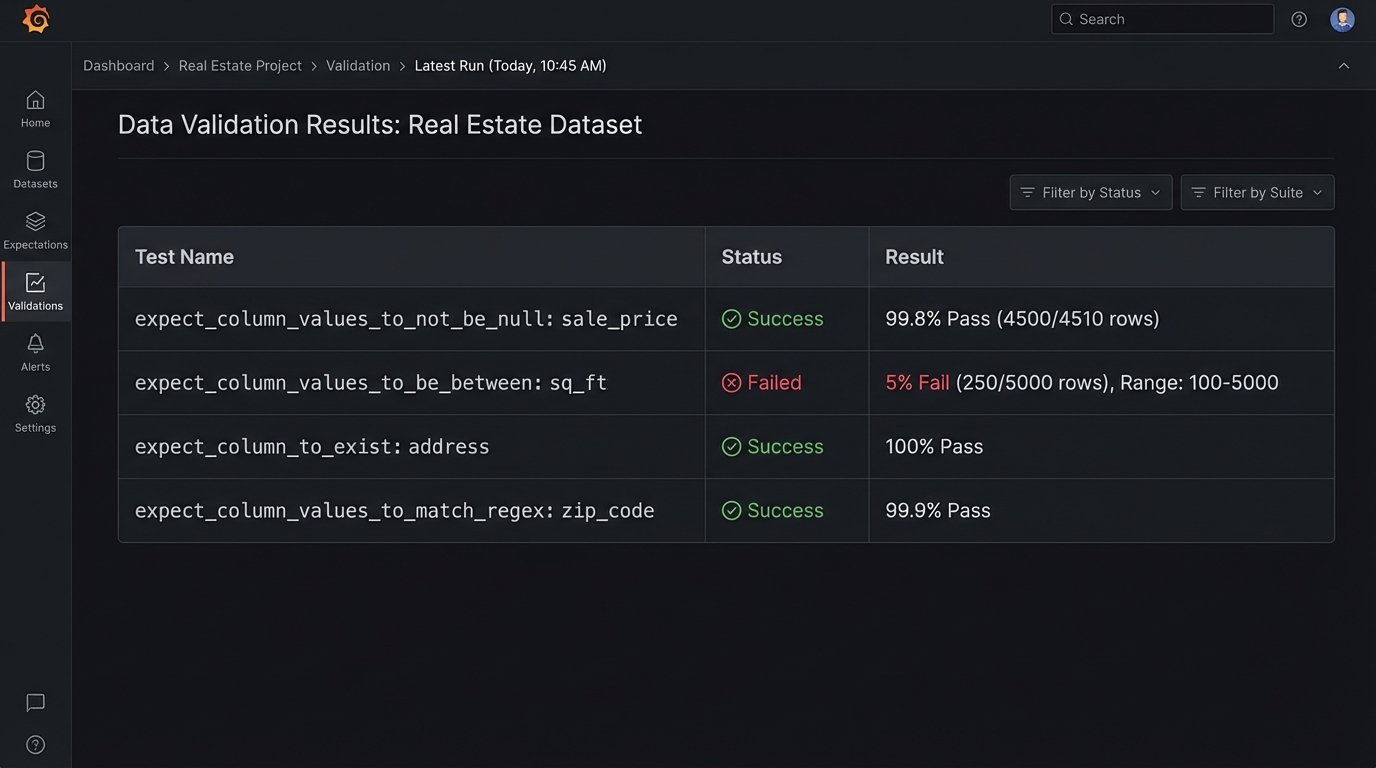This screenshot has width=1376, height=768.
Task: Open the help icon near the avatar
Action: coord(1298,18)
